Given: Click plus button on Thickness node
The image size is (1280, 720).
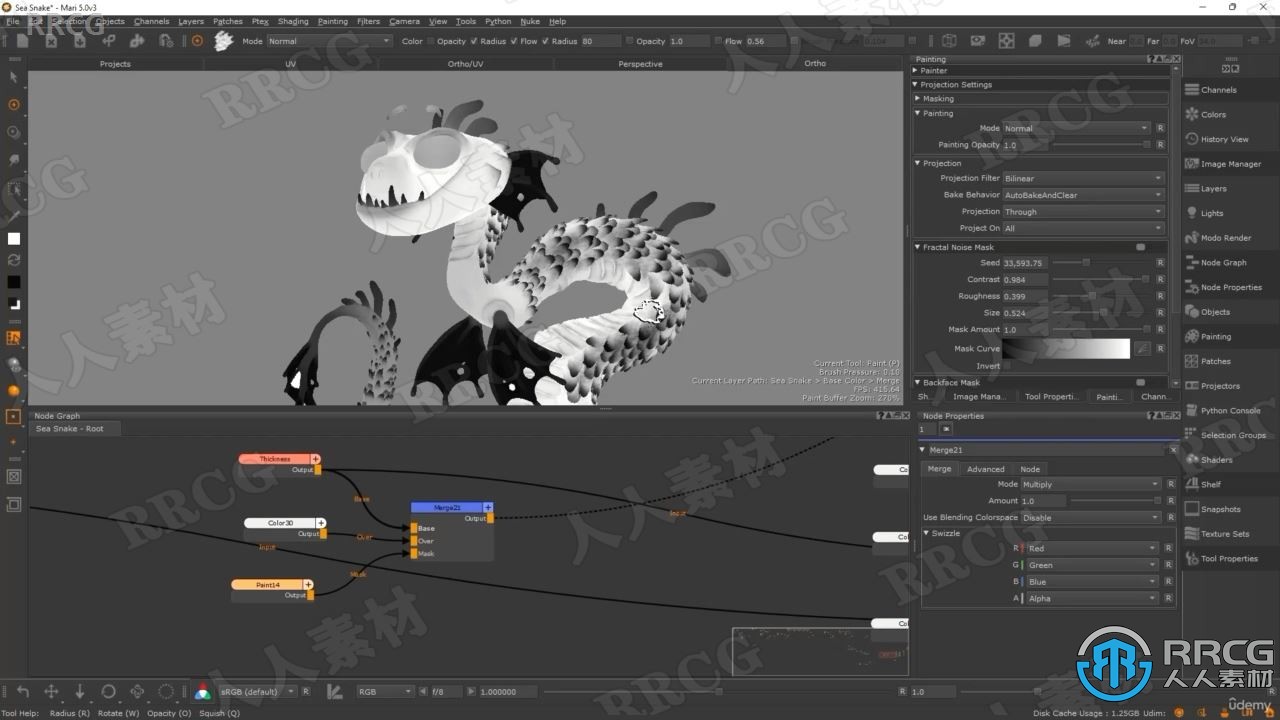Looking at the screenshot, I should click(x=315, y=459).
